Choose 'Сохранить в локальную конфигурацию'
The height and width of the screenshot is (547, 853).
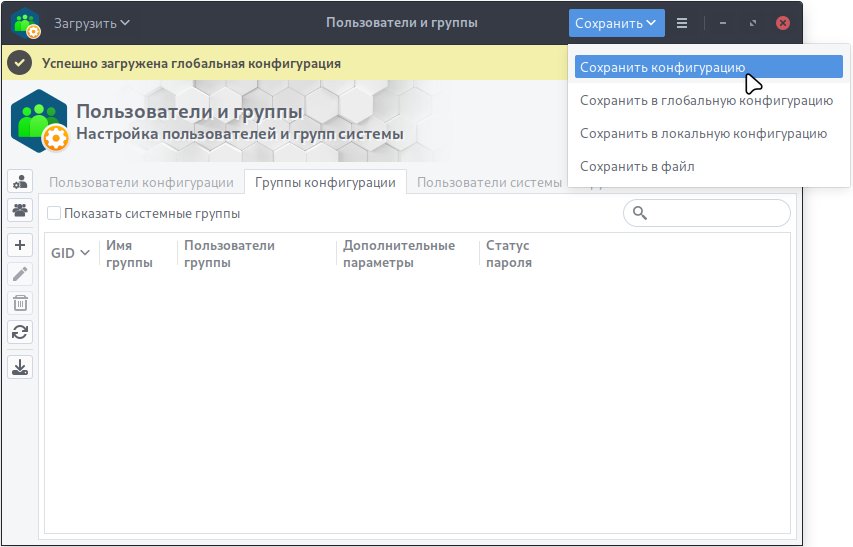(x=708, y=134)
